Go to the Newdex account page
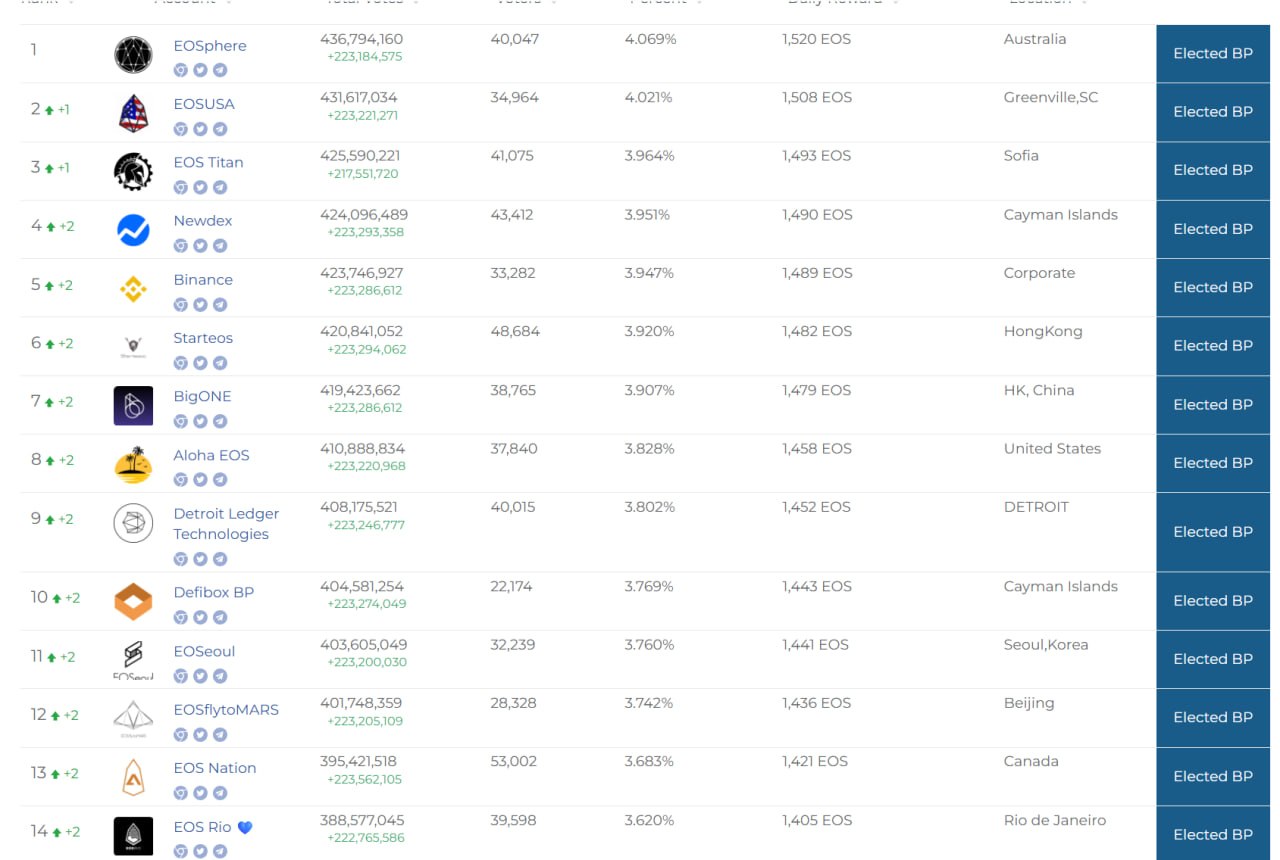This screenshot has width=1280, height=860. (203, 220)
